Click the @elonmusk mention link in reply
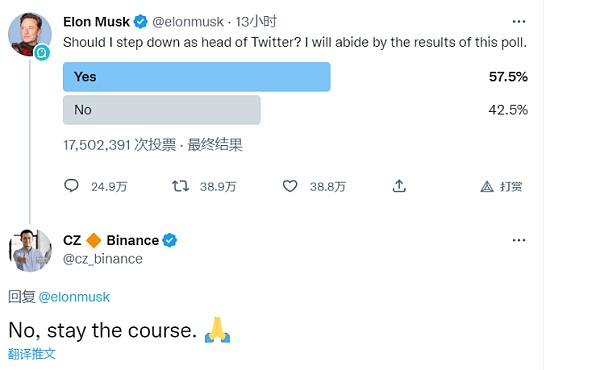This screenshot has height=370, width=600. 74,297
